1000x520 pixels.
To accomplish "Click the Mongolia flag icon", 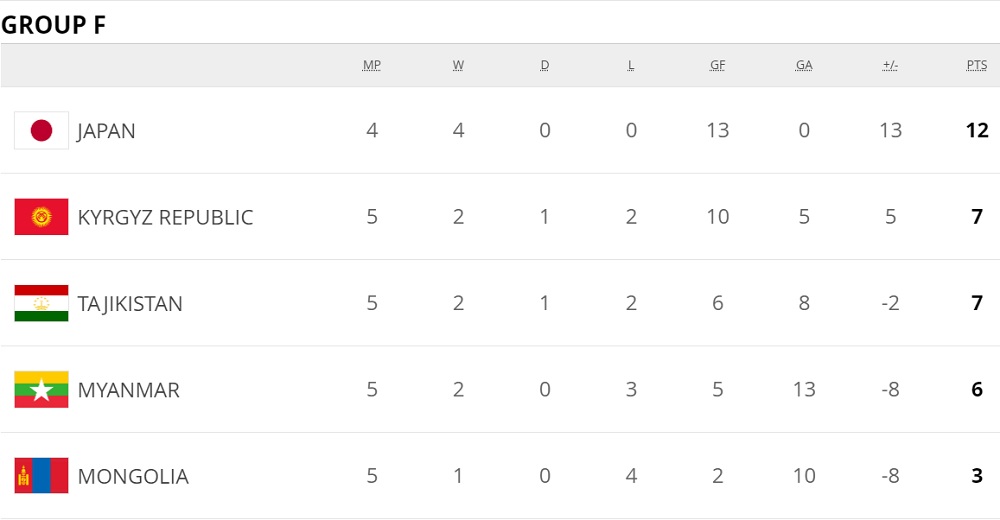I will pyautogui.click(x=41, y=476).
